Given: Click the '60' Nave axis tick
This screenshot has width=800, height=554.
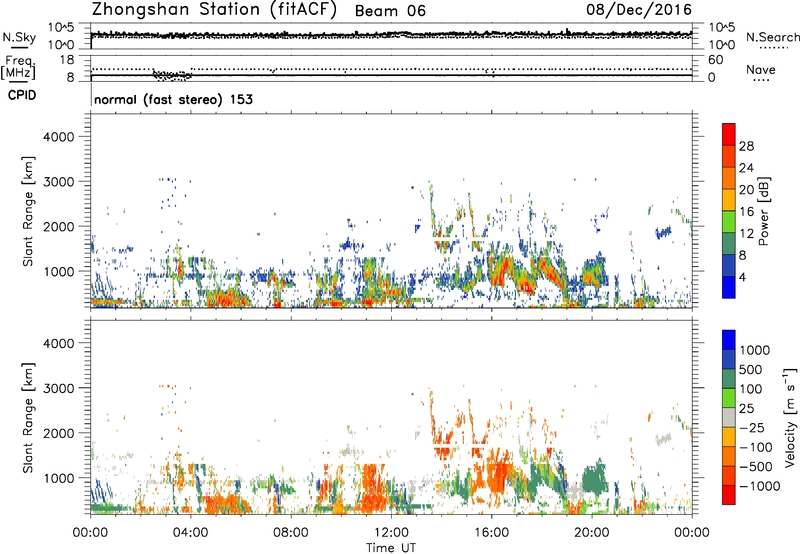Looking at the screenshot, I should click(715, 60).
